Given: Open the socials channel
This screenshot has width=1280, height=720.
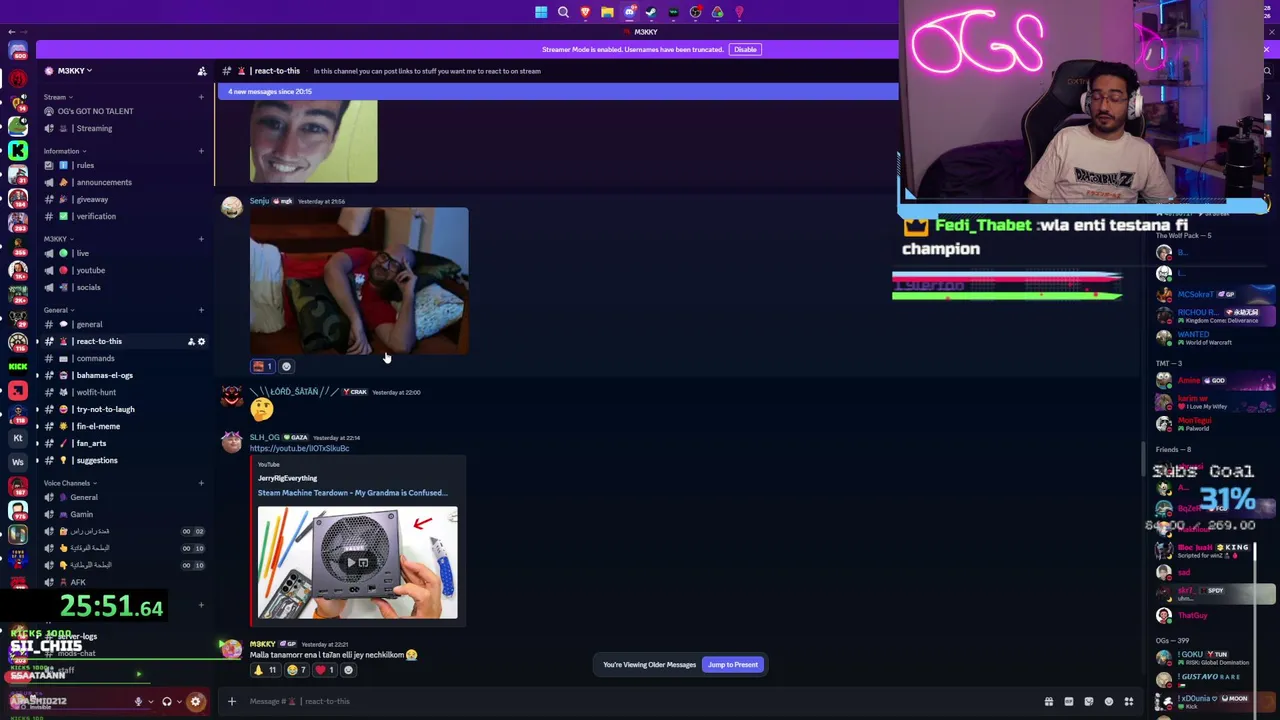Looking at the screenshot, I should [x=125, y=287].
